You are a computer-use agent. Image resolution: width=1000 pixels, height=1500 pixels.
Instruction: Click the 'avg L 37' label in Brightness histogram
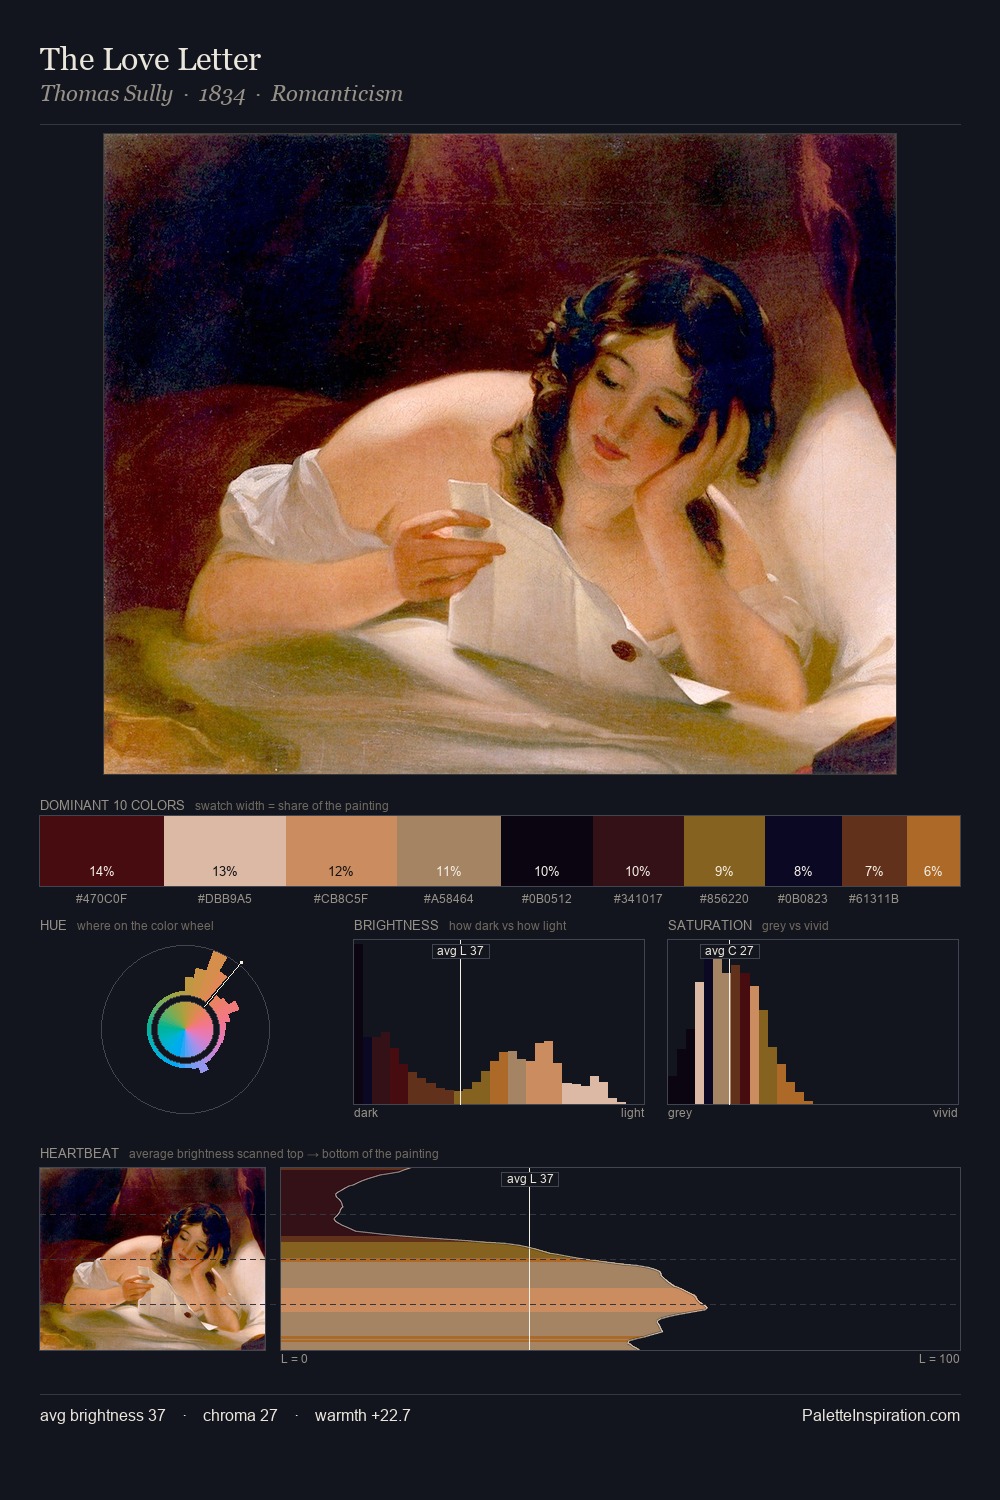[x=460, y=951]
